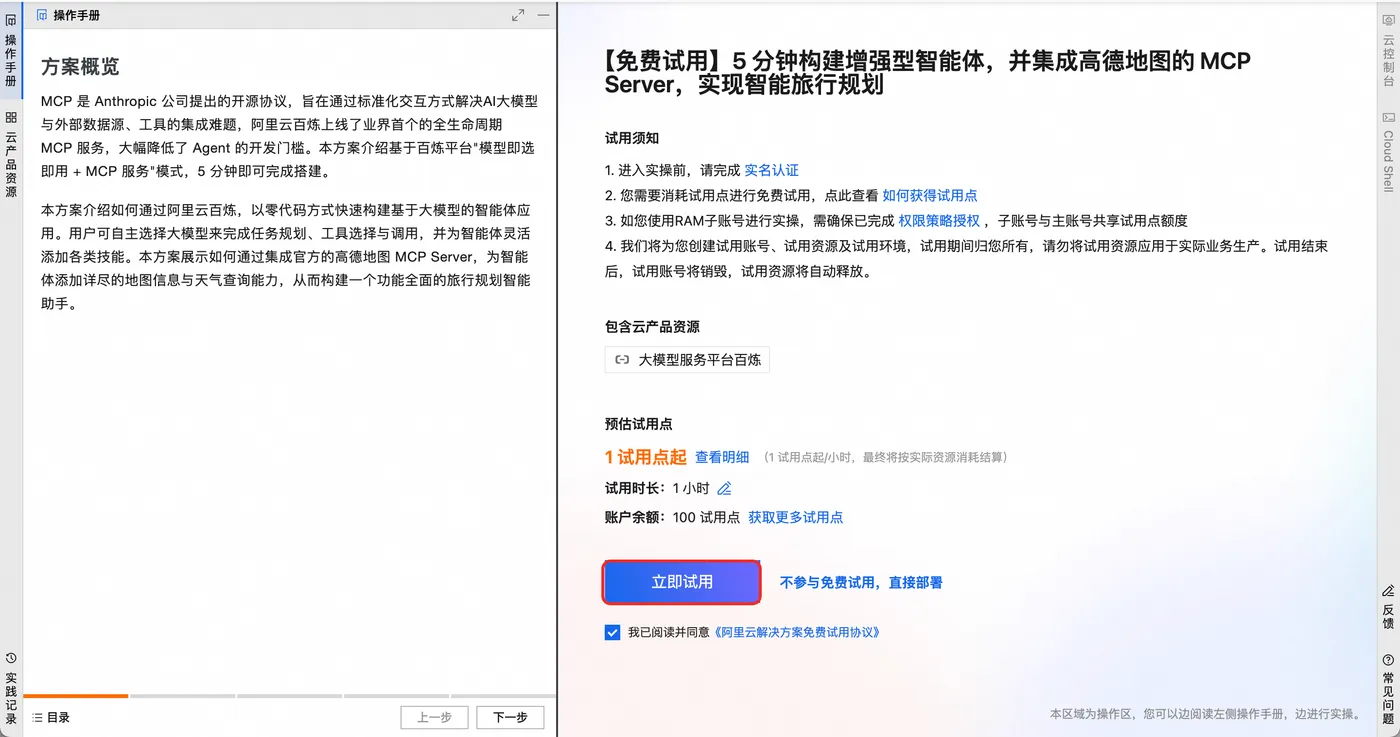
Task: Expand the manual panel to fullscreen
Action: 518,15
